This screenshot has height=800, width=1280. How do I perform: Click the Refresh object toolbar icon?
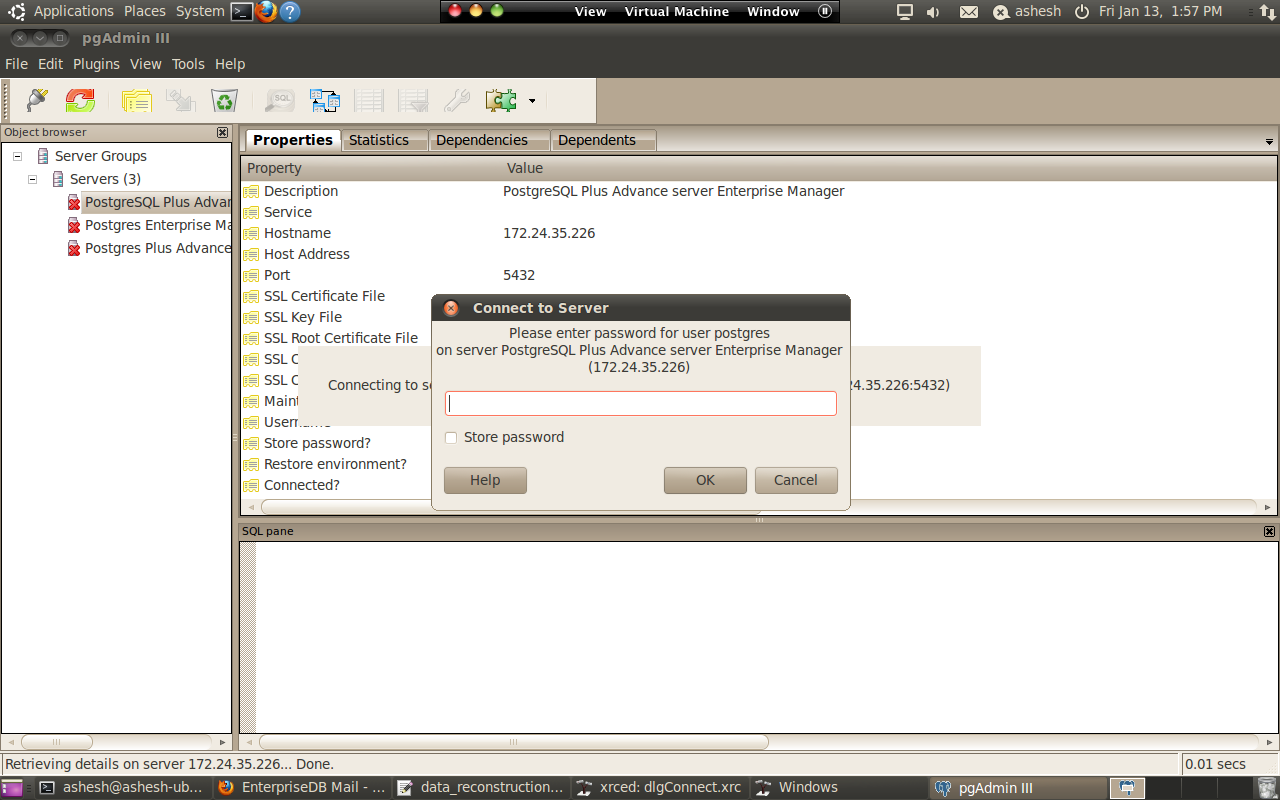[80, 100]
